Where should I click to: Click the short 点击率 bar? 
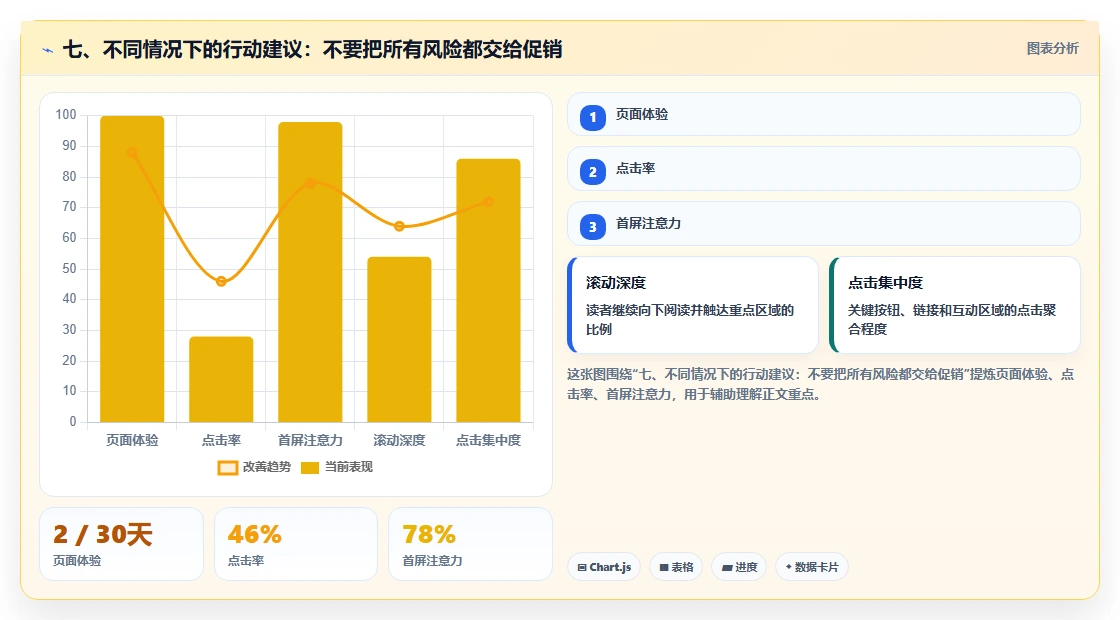pos(221,379)
